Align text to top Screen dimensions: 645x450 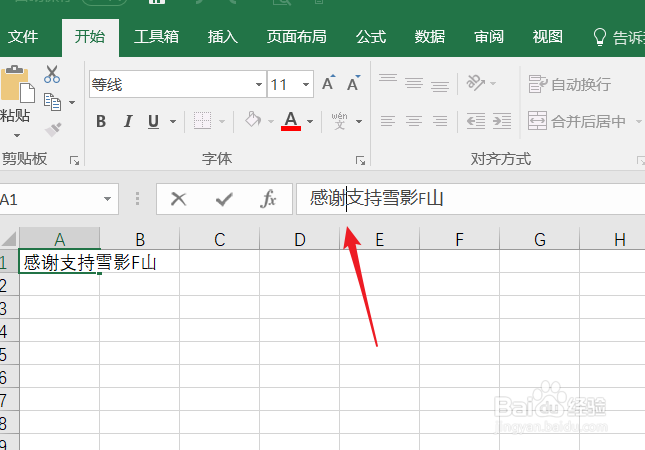coord(388,78)
